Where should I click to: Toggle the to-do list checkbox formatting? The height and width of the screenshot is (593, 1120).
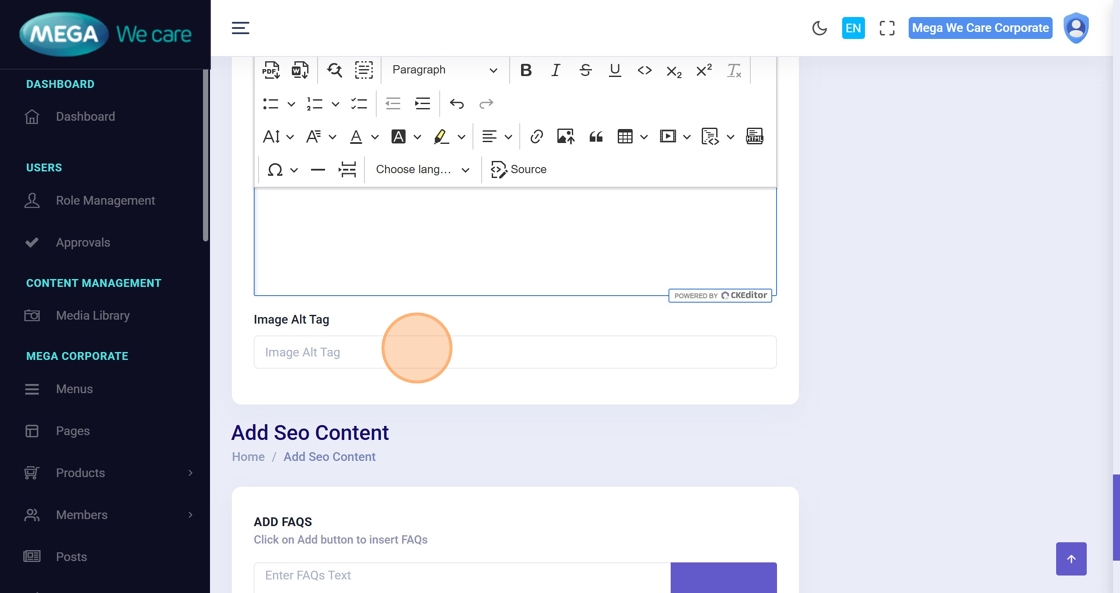(359, 104)
